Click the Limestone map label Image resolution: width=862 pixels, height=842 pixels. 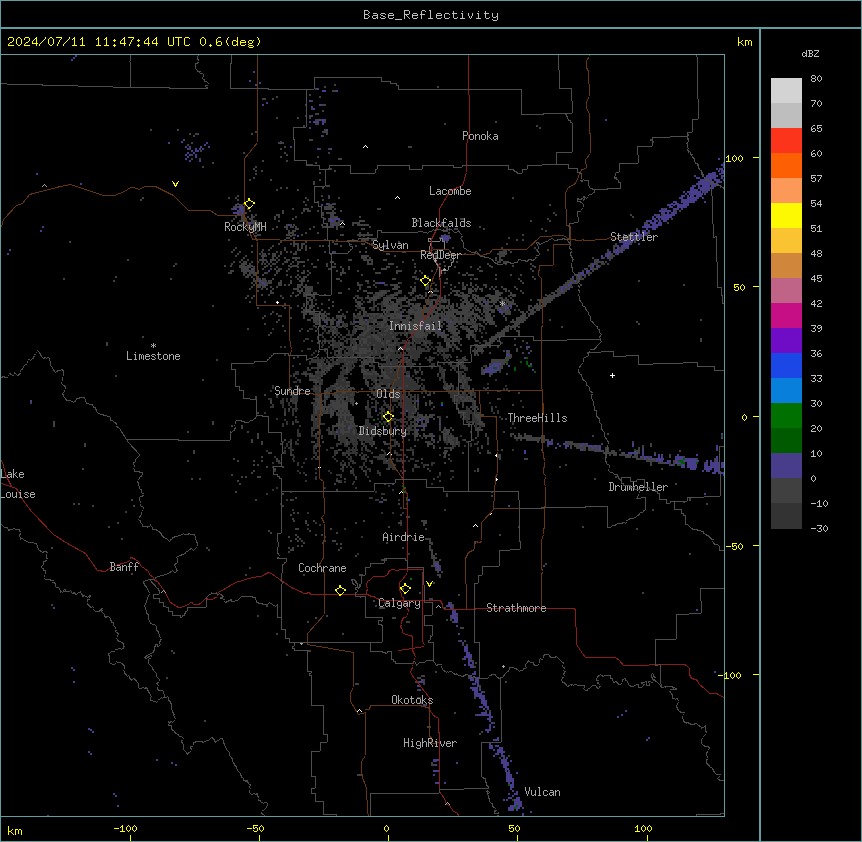pos(153,356)
